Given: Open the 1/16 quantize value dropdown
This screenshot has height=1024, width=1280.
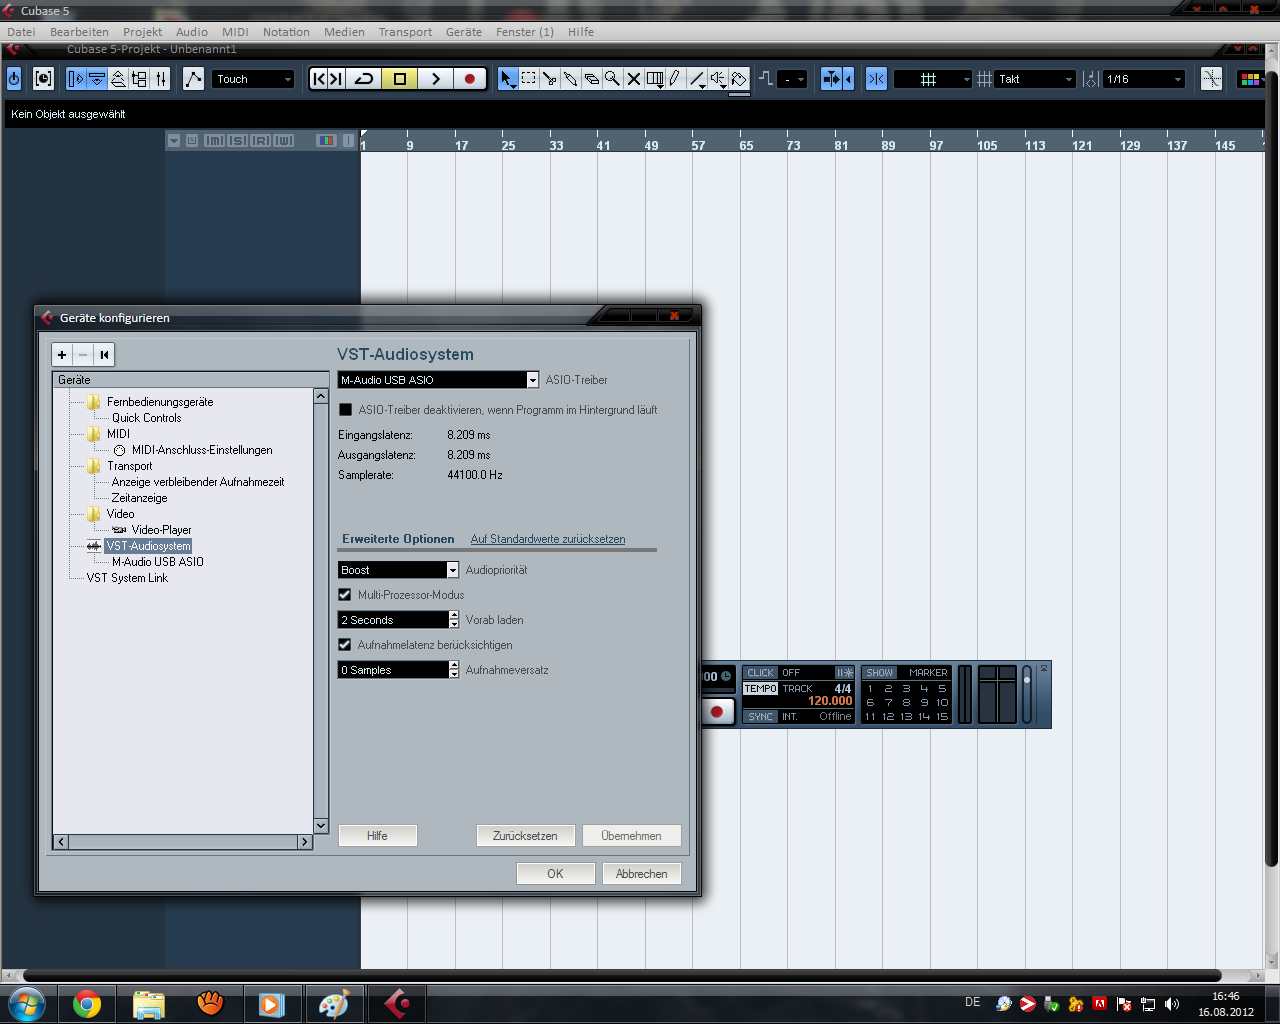Looking at the screenshot, I should pyautogui.click(x=1144, y=79).
